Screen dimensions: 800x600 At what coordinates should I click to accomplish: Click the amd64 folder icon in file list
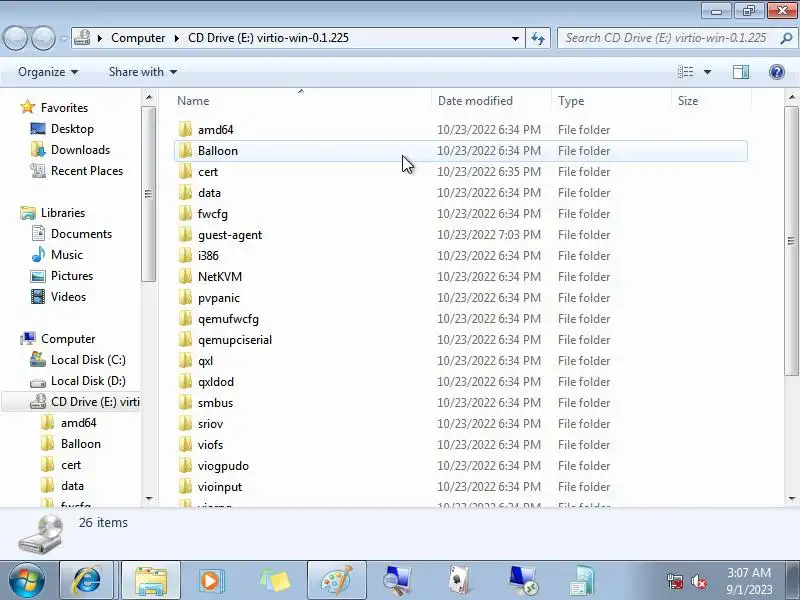[x=186, y=129]
